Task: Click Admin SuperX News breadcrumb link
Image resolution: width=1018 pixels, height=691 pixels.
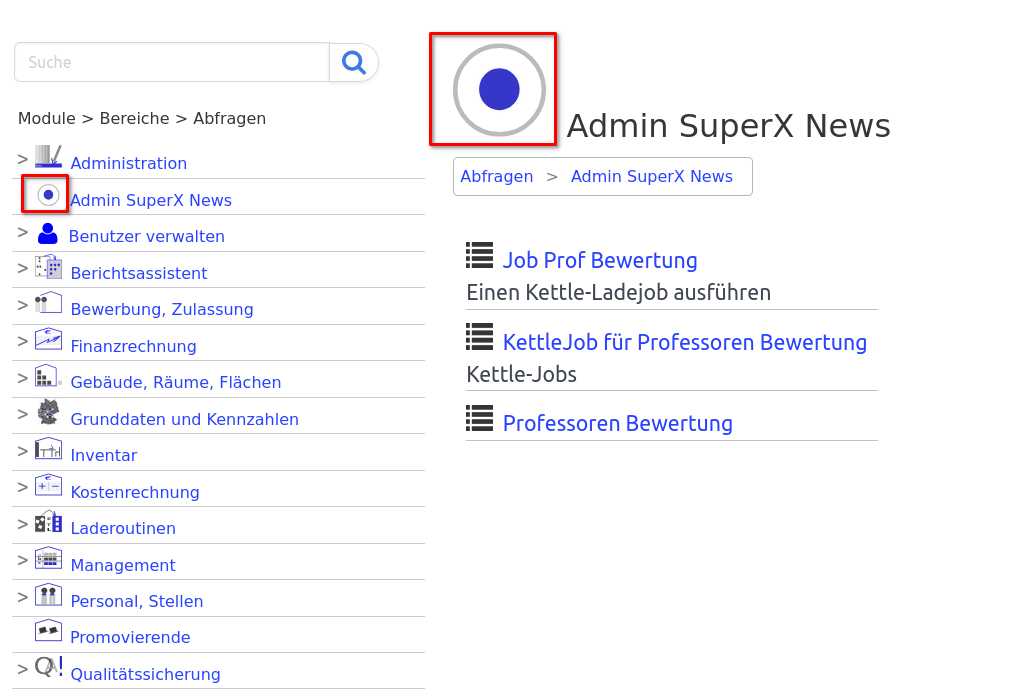Action: pos(652,177)
